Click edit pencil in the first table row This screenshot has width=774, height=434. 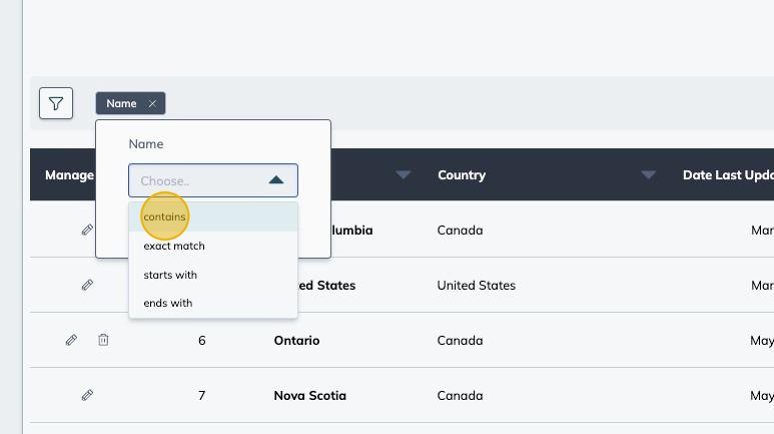(87, 230)
